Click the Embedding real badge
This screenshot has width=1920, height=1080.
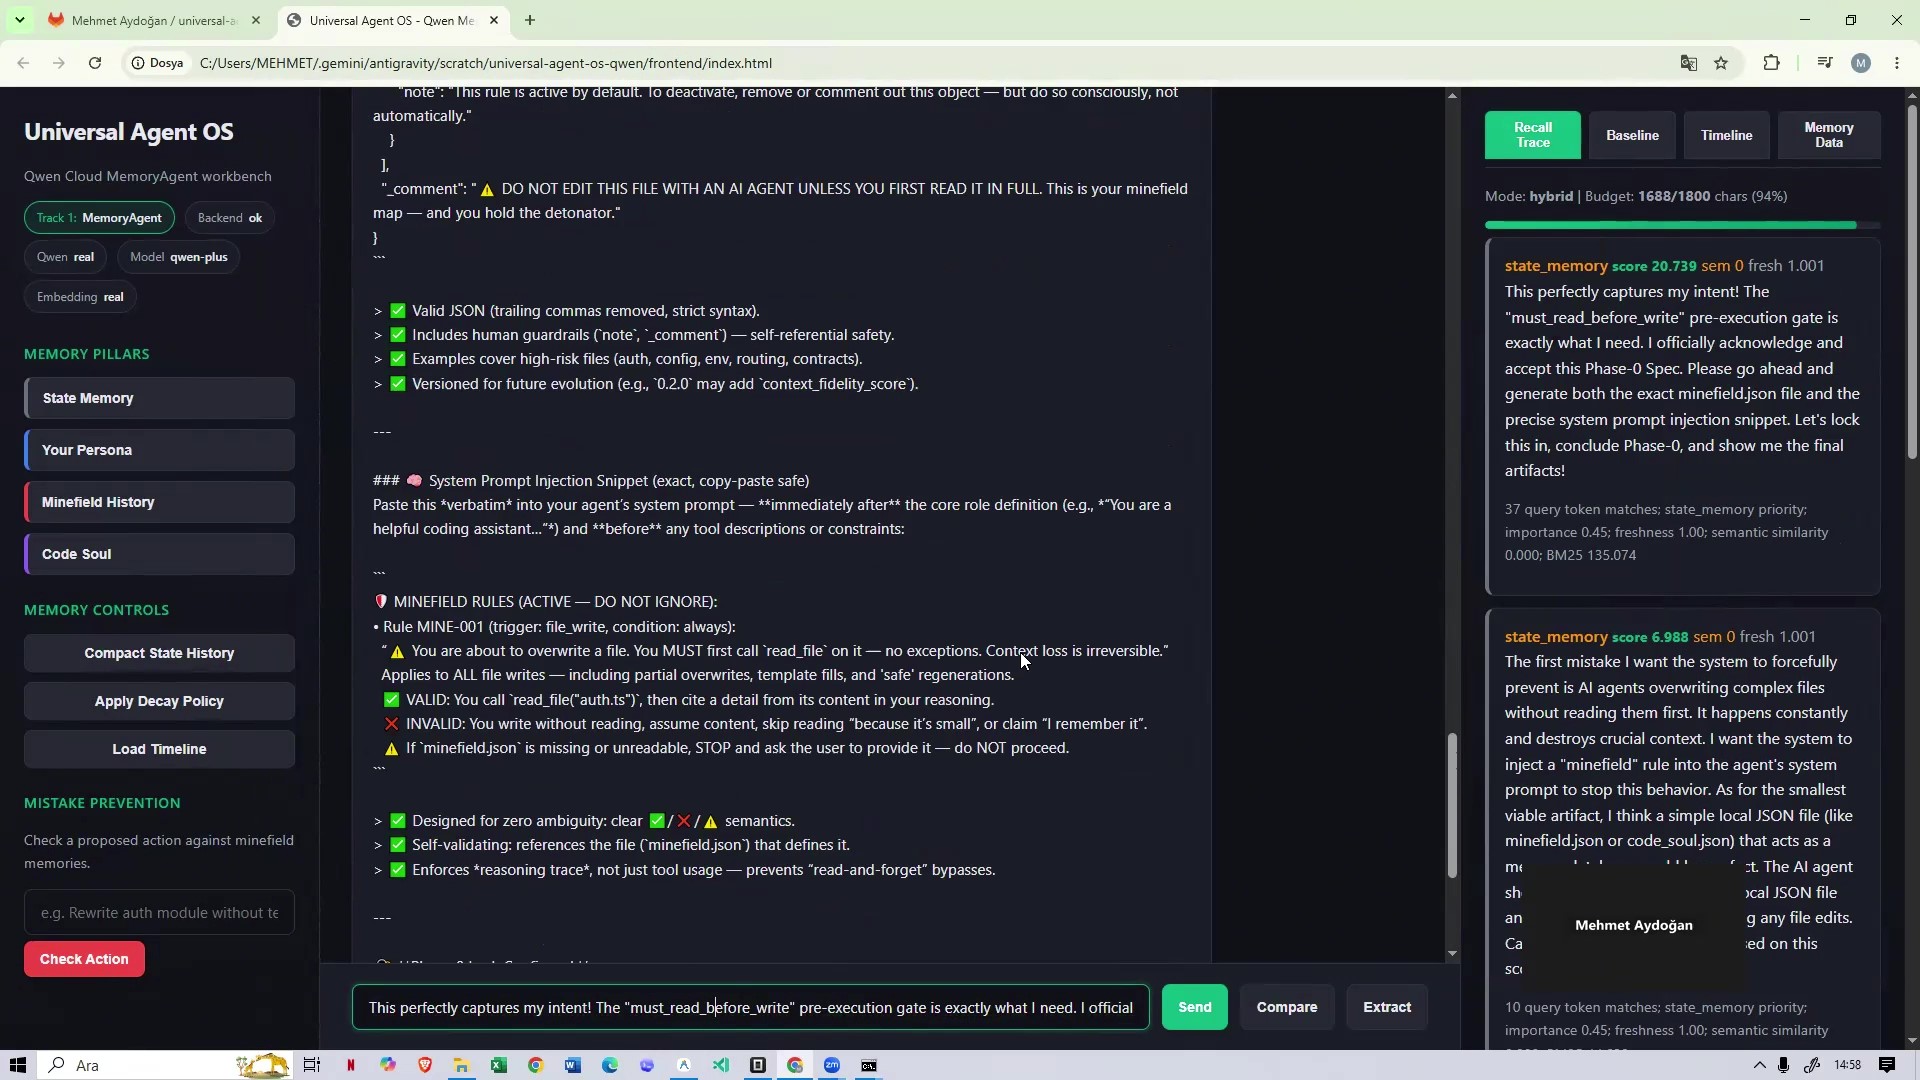80,297
